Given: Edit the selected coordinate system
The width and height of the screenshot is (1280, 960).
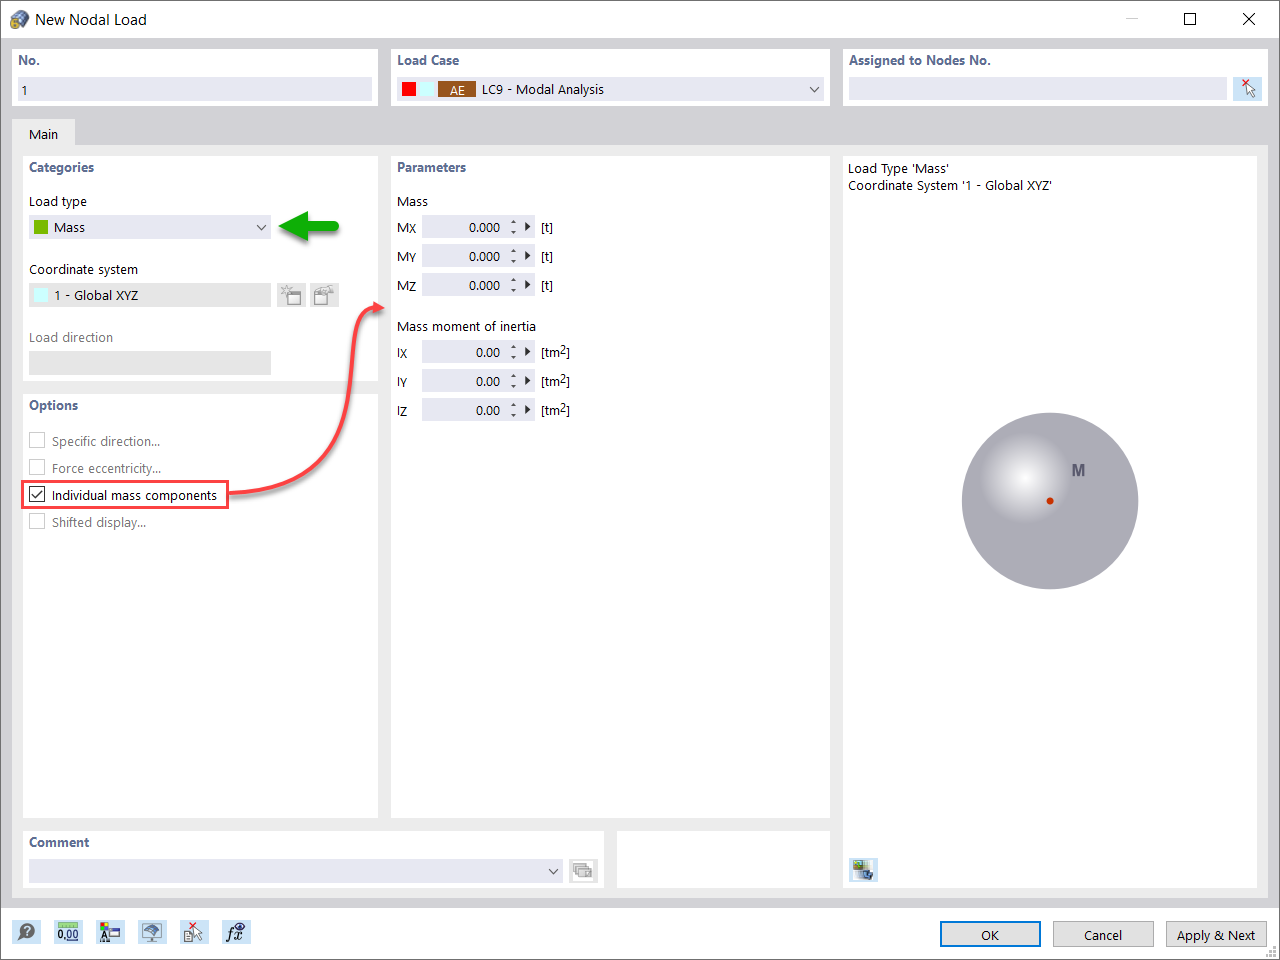Looking at the screenshot, I should coord(324,294).
